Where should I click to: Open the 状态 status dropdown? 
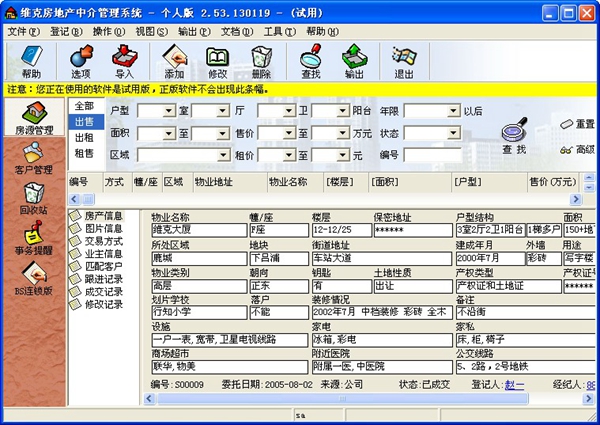(x=453, y=134)
